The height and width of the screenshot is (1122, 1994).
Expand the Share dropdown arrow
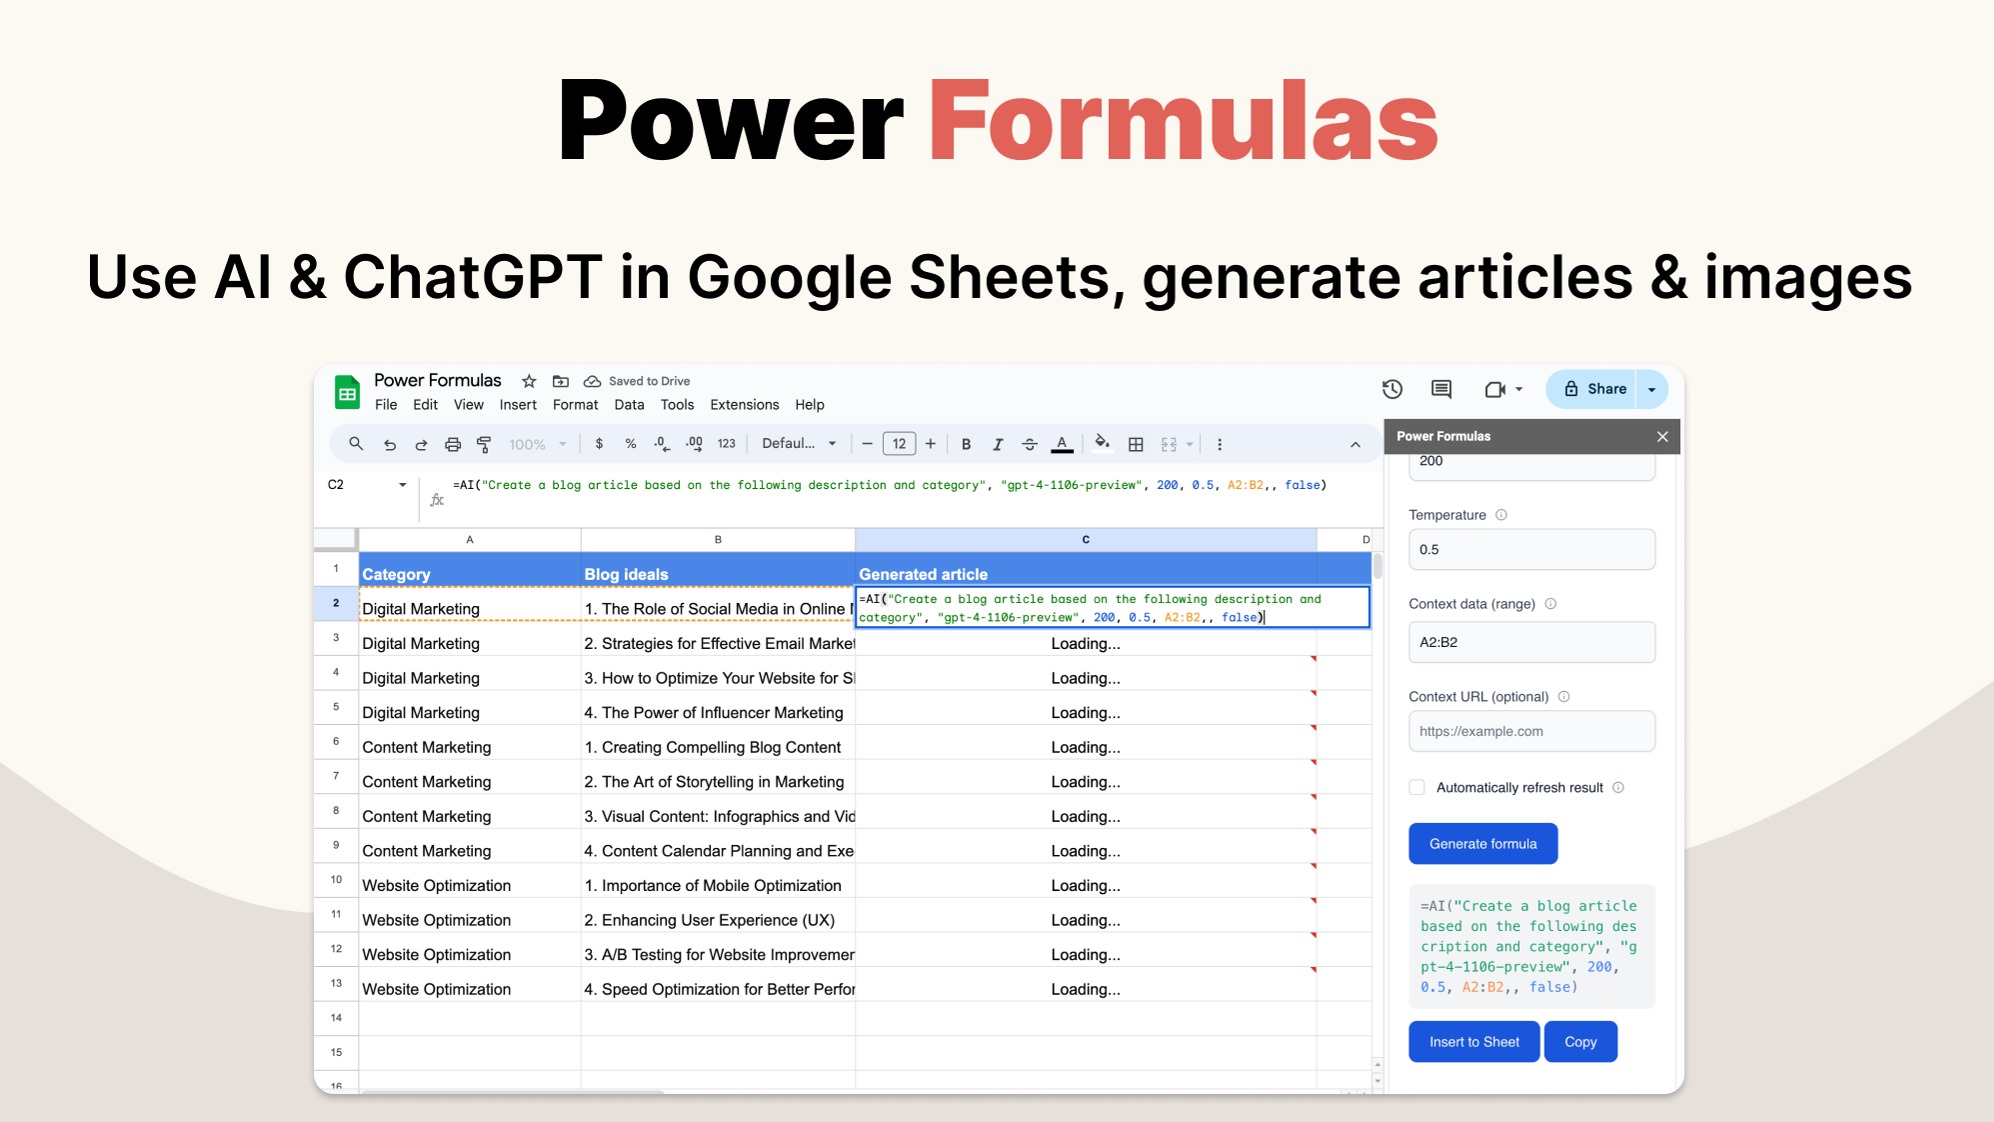click(1652, 389)
